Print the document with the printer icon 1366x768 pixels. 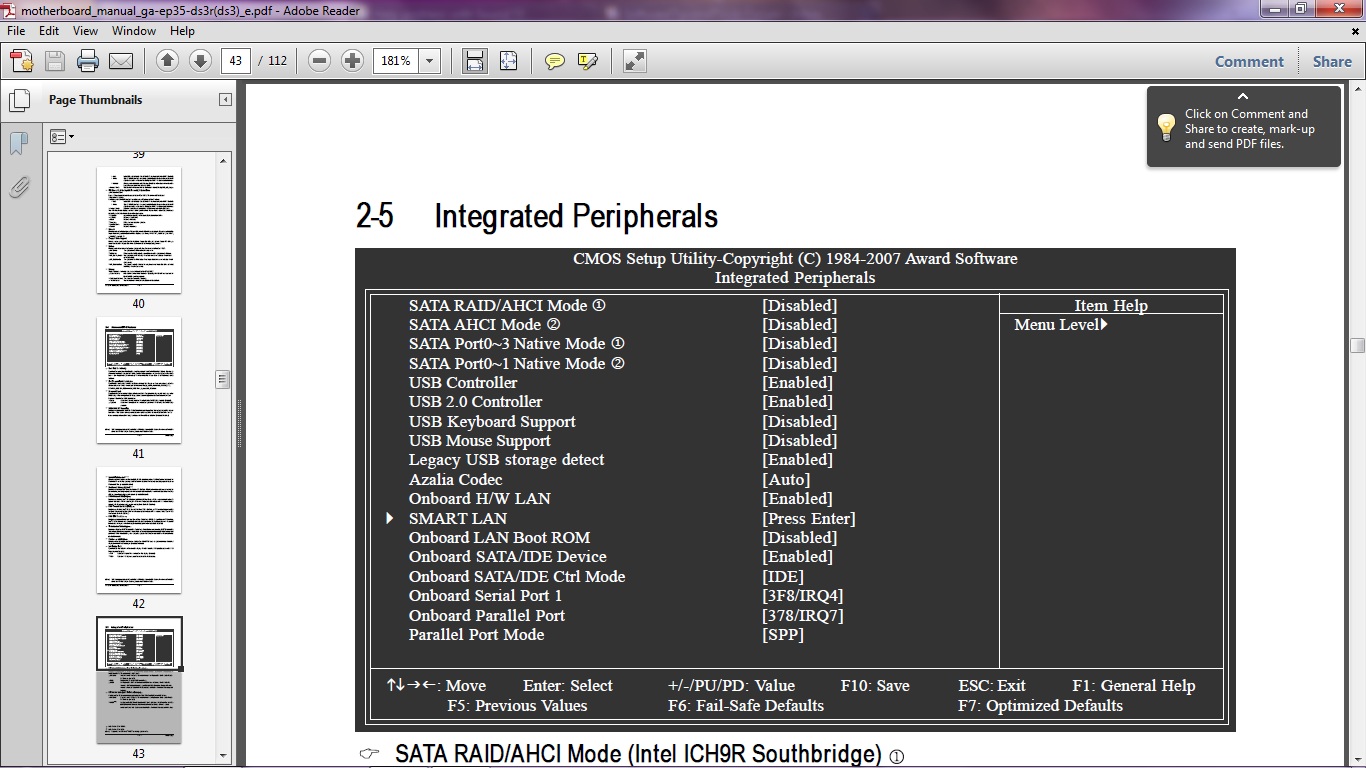[x=88, y=61]
